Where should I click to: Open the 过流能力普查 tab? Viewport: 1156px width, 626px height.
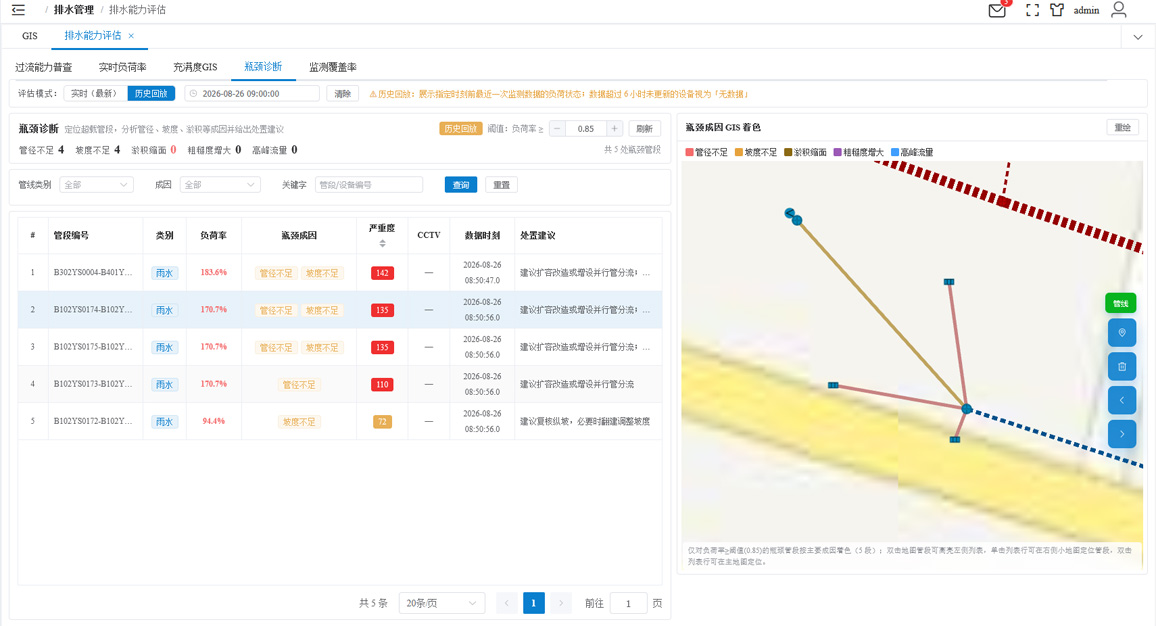[x=43, y=67]
